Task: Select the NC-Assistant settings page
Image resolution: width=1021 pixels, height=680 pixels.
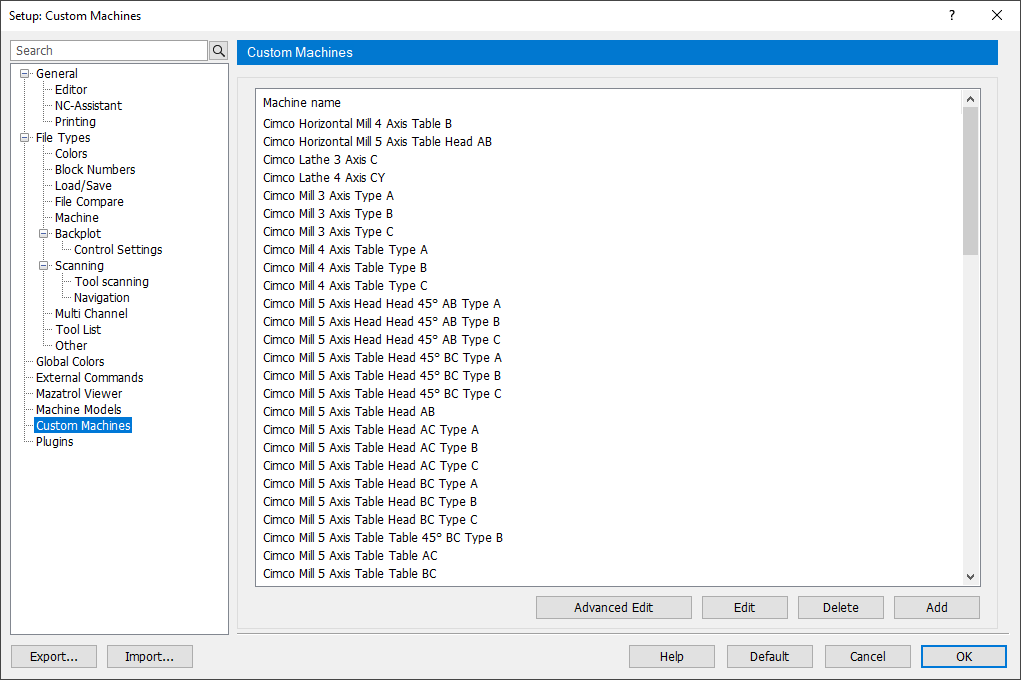Action: (x=87, y=105)
